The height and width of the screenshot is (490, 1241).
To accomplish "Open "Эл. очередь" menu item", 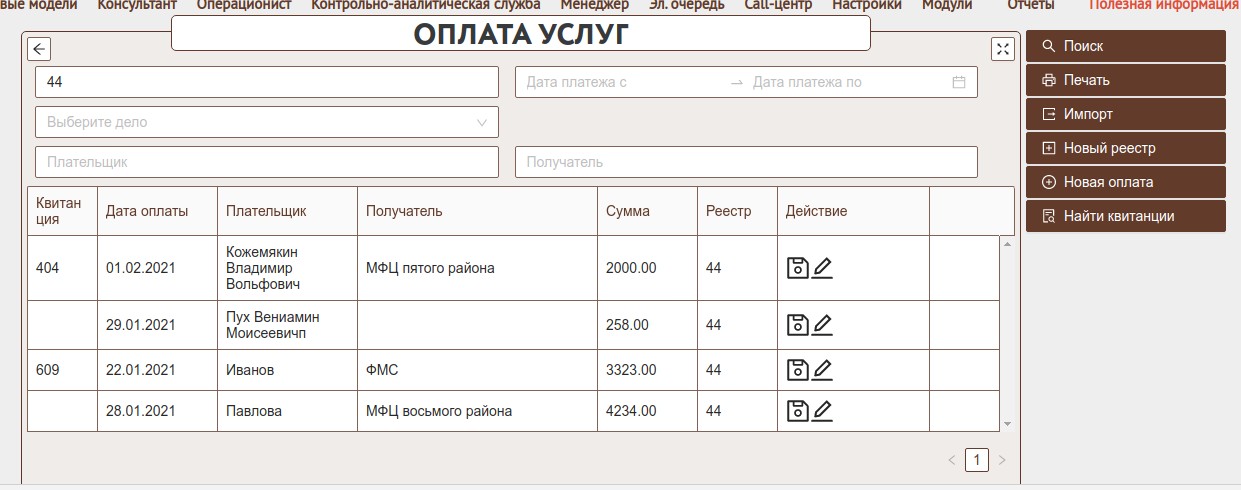I will pos(686,5).
